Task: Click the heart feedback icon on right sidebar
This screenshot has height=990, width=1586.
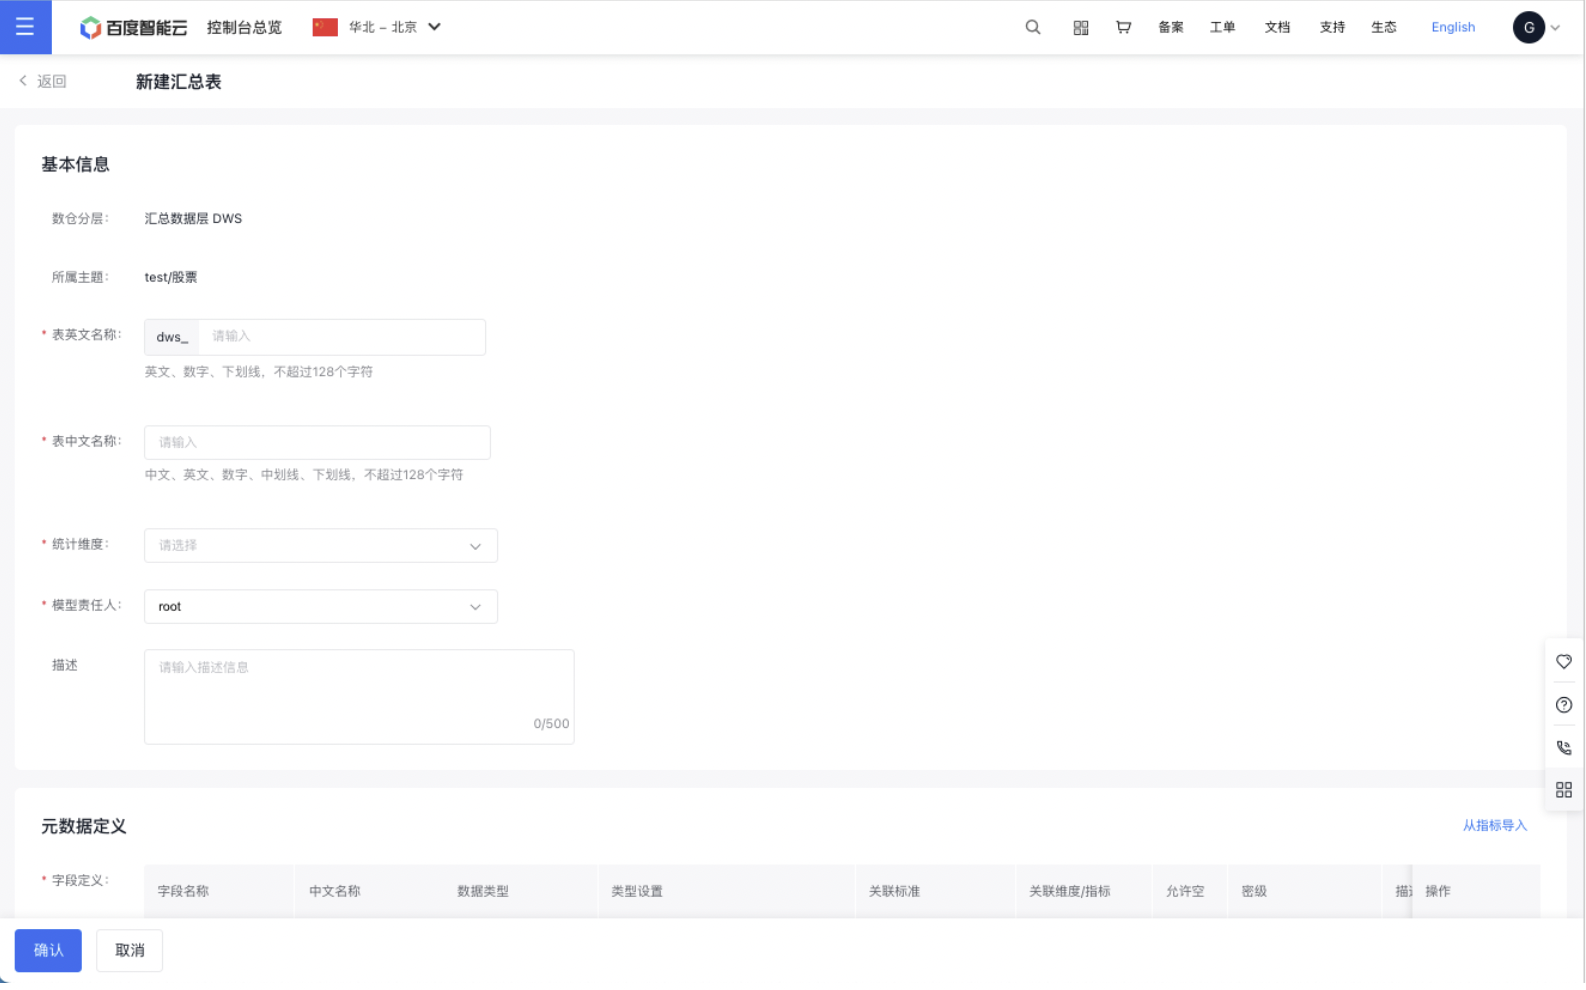Action: coord(1564,662)
